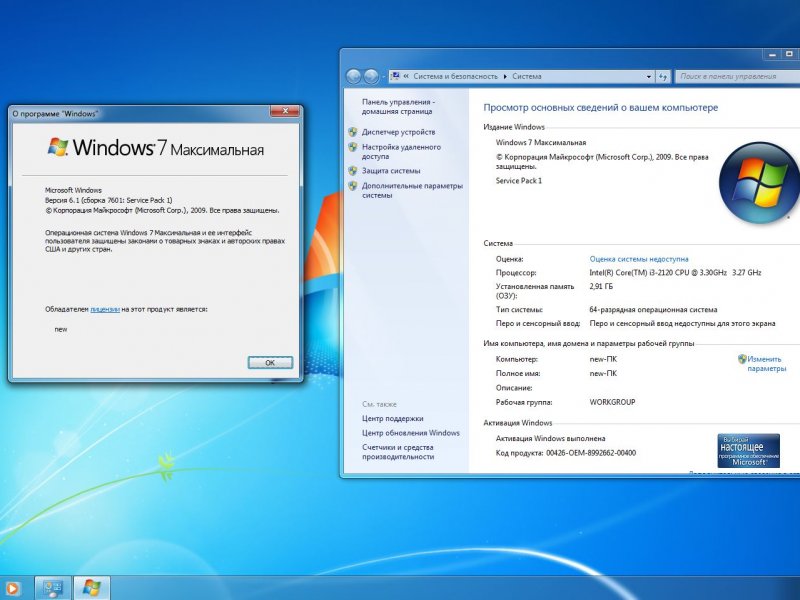
Task: Click shield icon next to Дополнительные параметры системы
Action: (x=353, y=186)
